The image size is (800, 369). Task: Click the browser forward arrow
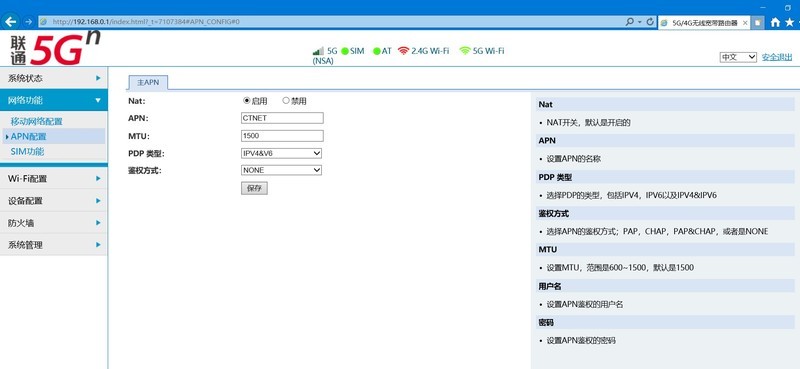pyautogui.click(x=29, y=22)
